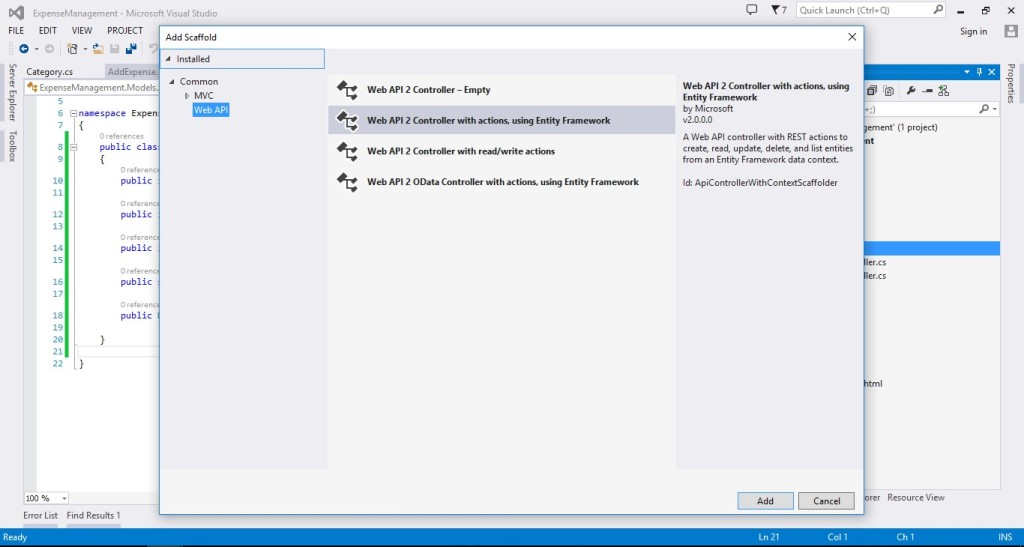Click icon beside read/write actions controller
The height and width of the screenshot is (547, 1024).
tap(347, 151)
